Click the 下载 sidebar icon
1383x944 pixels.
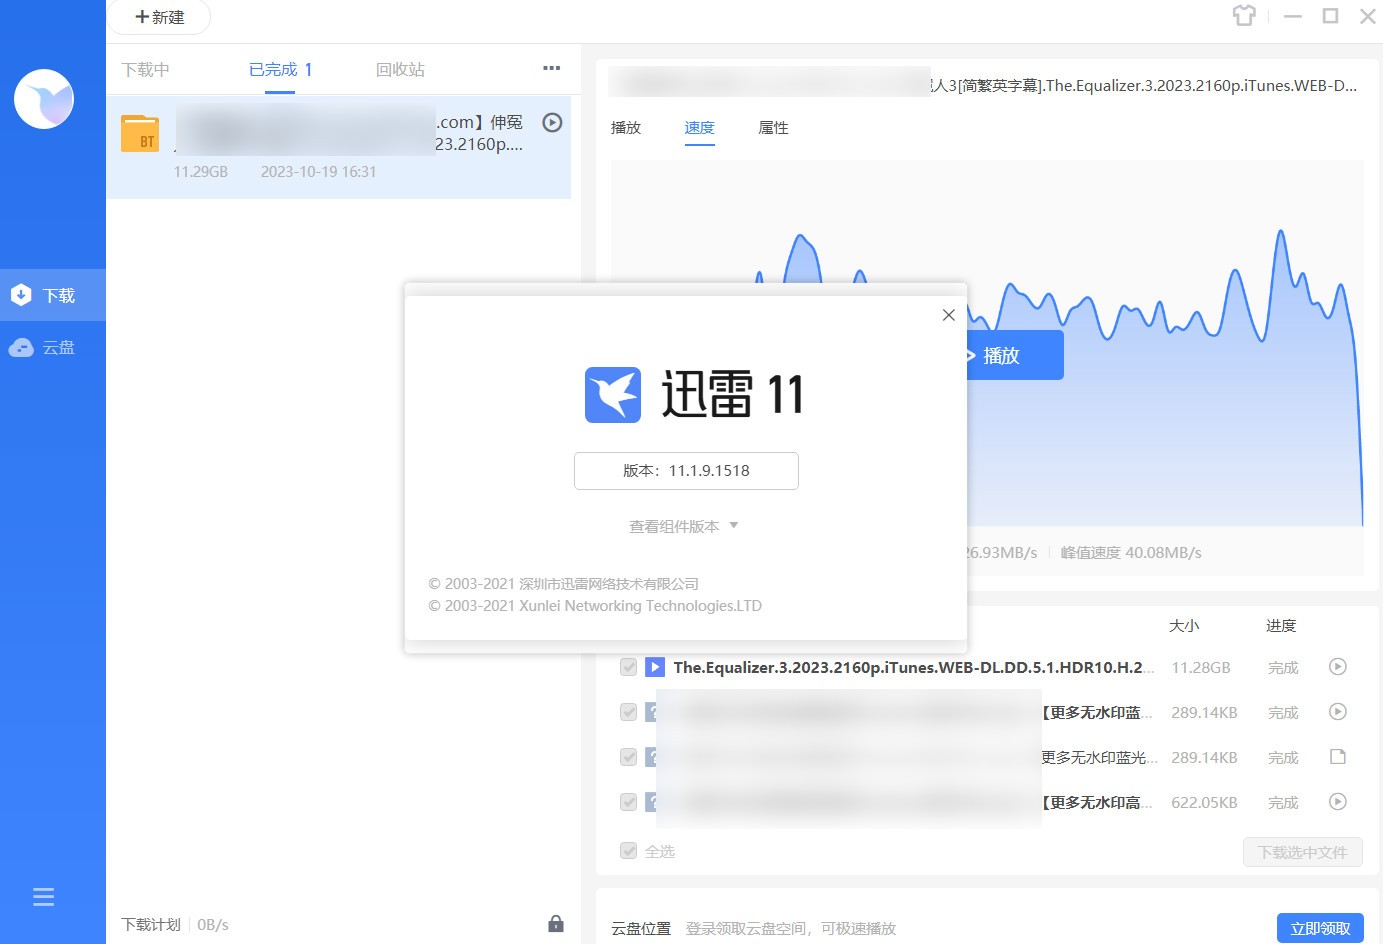pos(21,295)
